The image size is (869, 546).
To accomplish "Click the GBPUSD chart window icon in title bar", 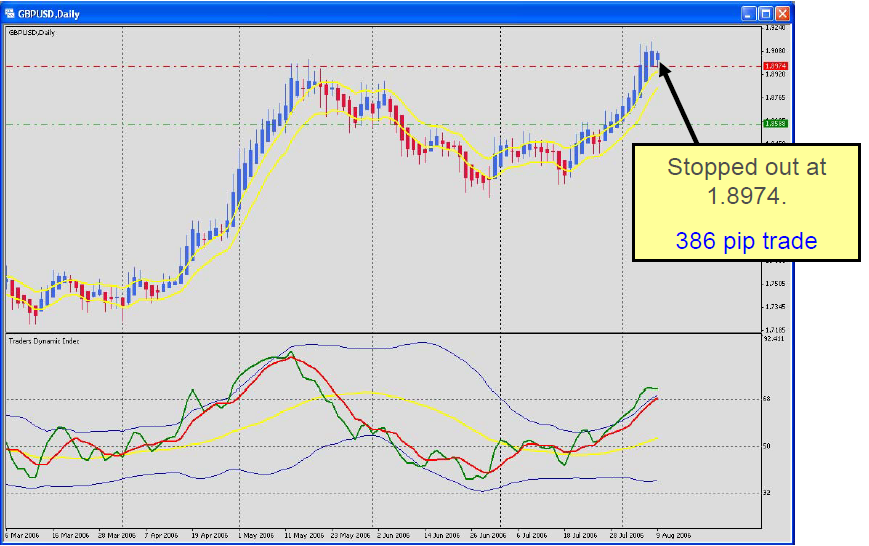I will [9, 13].
